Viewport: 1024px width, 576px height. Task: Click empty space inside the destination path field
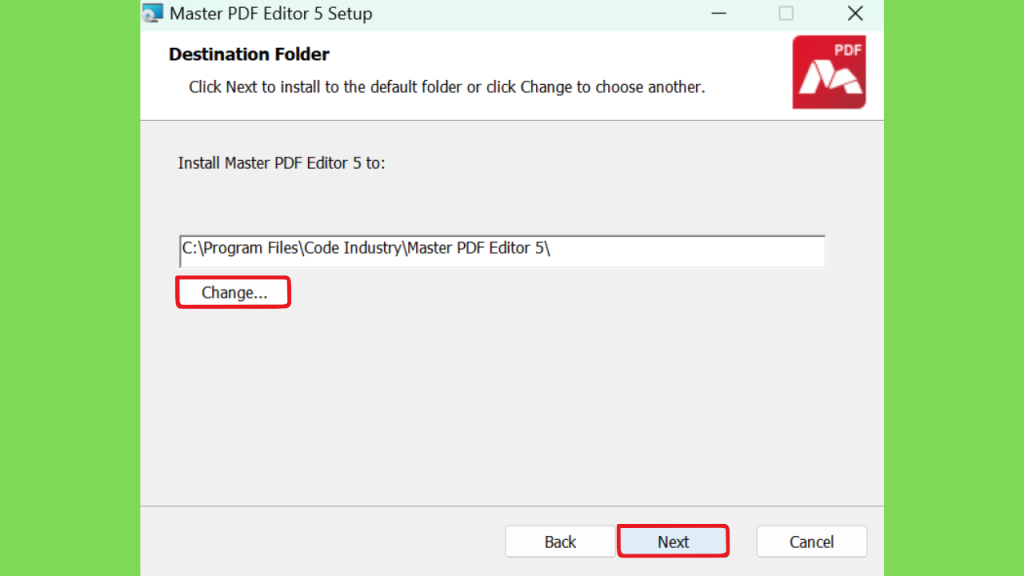686,251
